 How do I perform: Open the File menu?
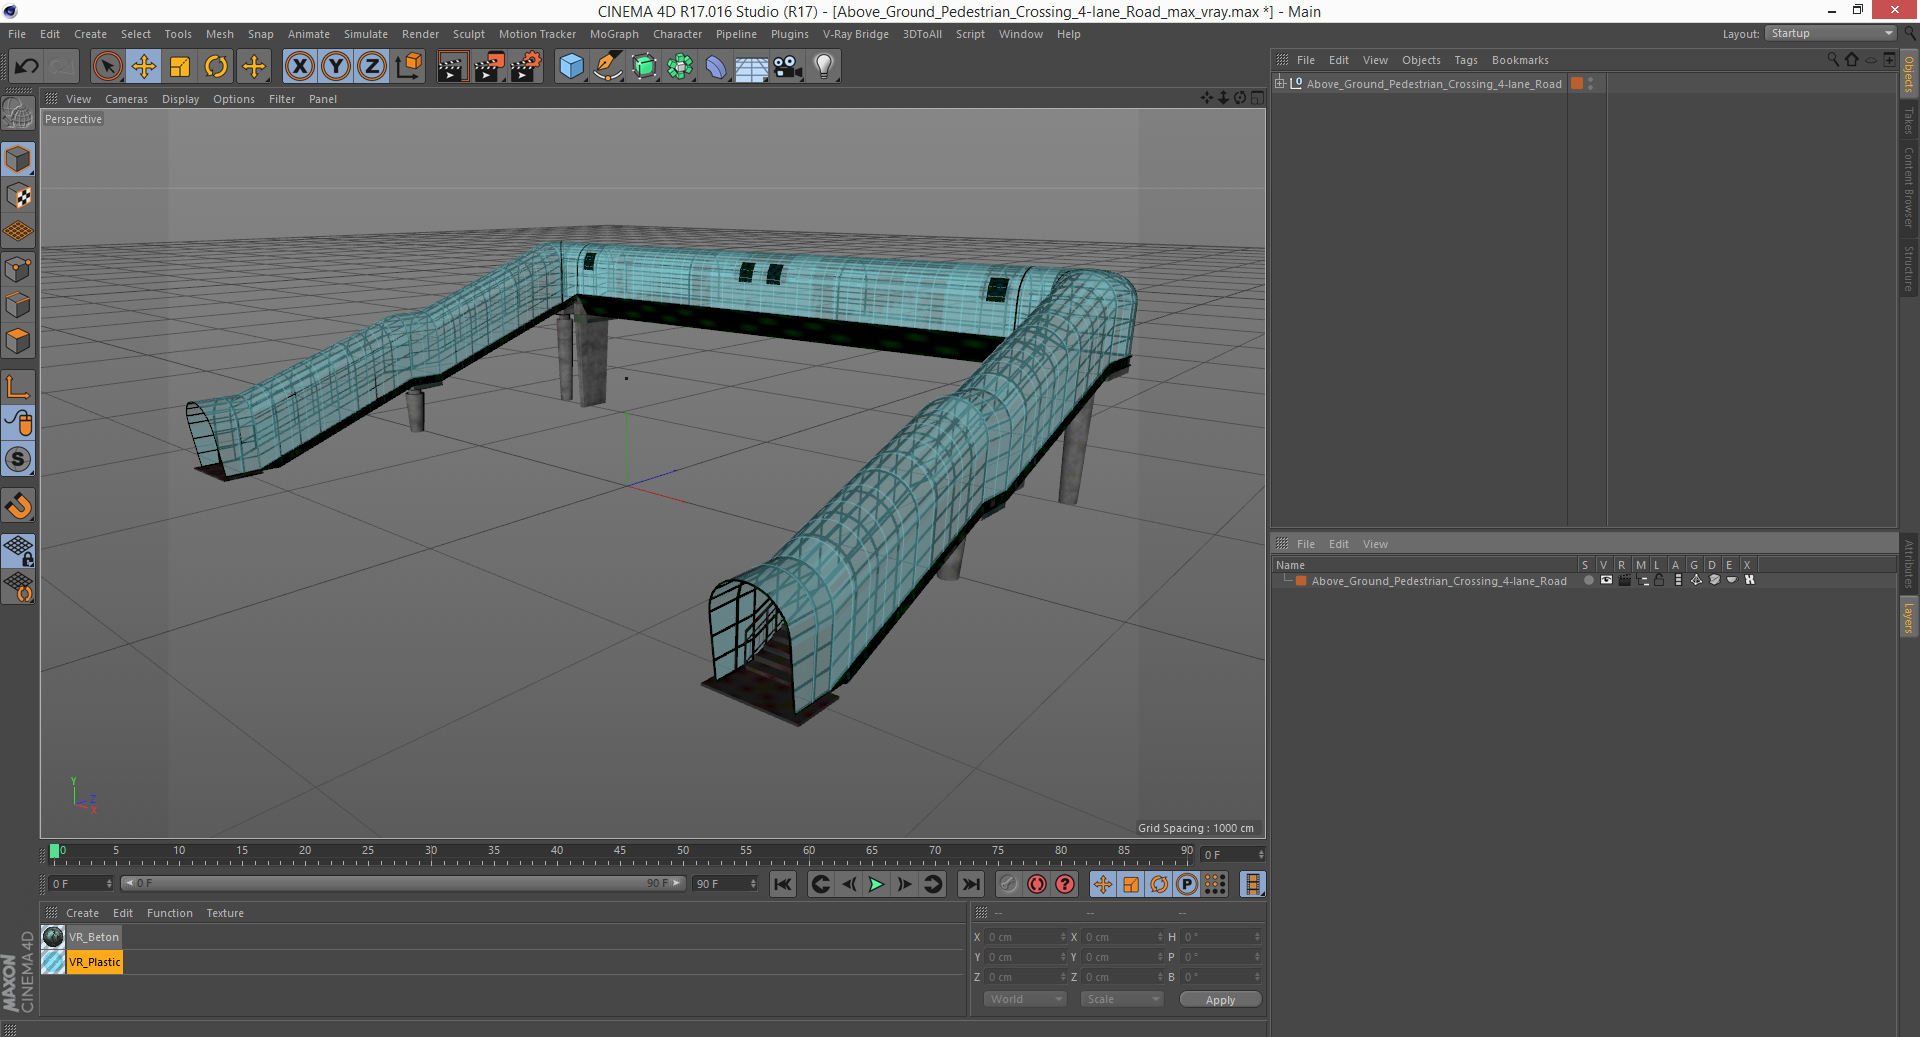tap(17, 34)
